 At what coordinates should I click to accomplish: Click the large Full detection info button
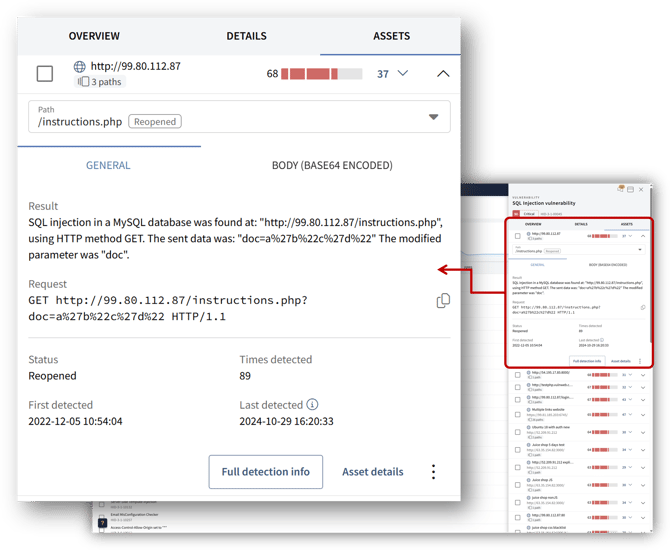(266, 472)
